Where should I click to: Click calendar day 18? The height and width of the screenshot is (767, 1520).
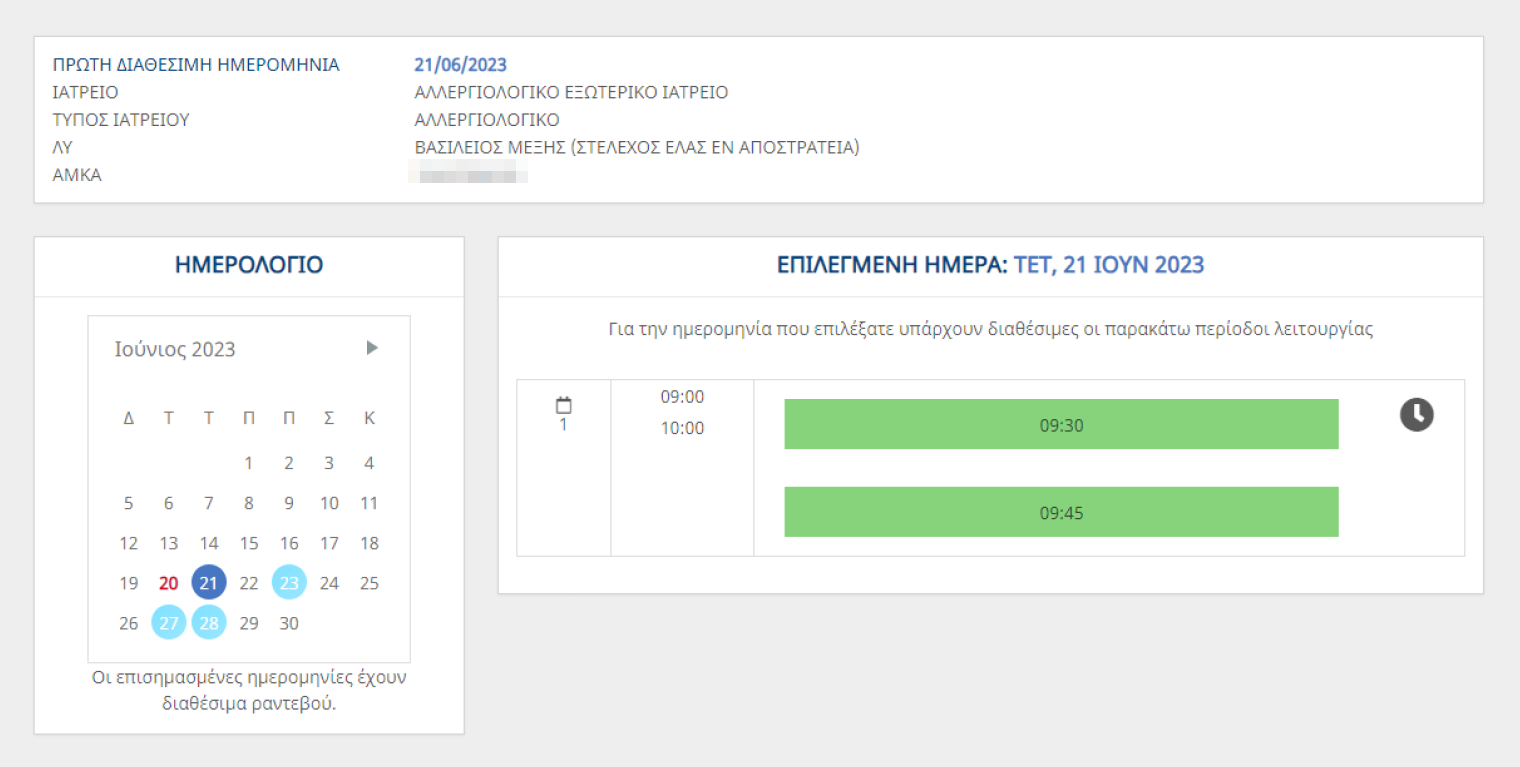click(x=369, y=543)
